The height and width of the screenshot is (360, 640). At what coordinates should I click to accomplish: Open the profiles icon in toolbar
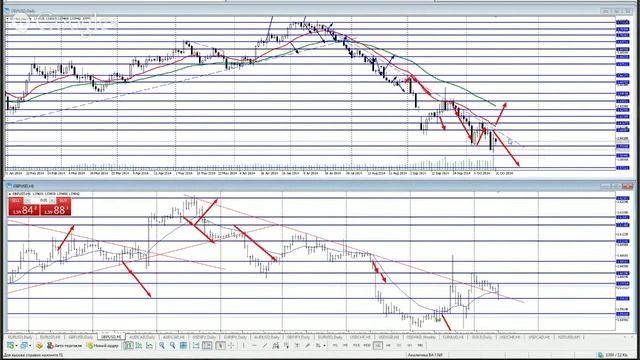pos(24,346)
